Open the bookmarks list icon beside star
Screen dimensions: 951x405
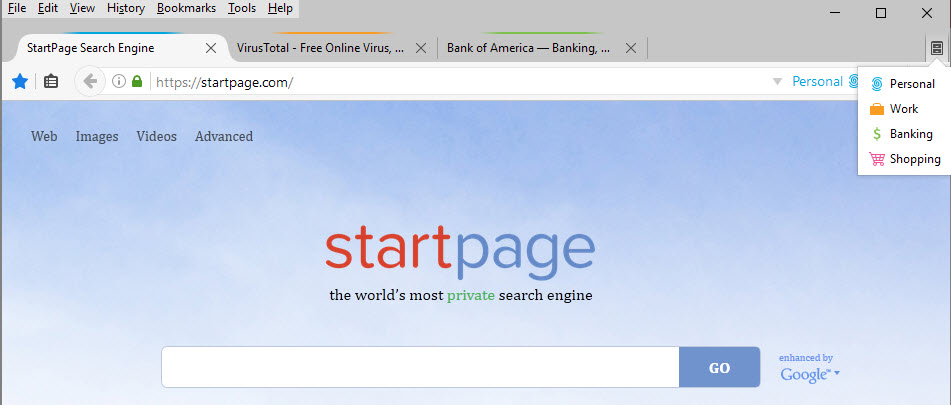click(51, 81)
